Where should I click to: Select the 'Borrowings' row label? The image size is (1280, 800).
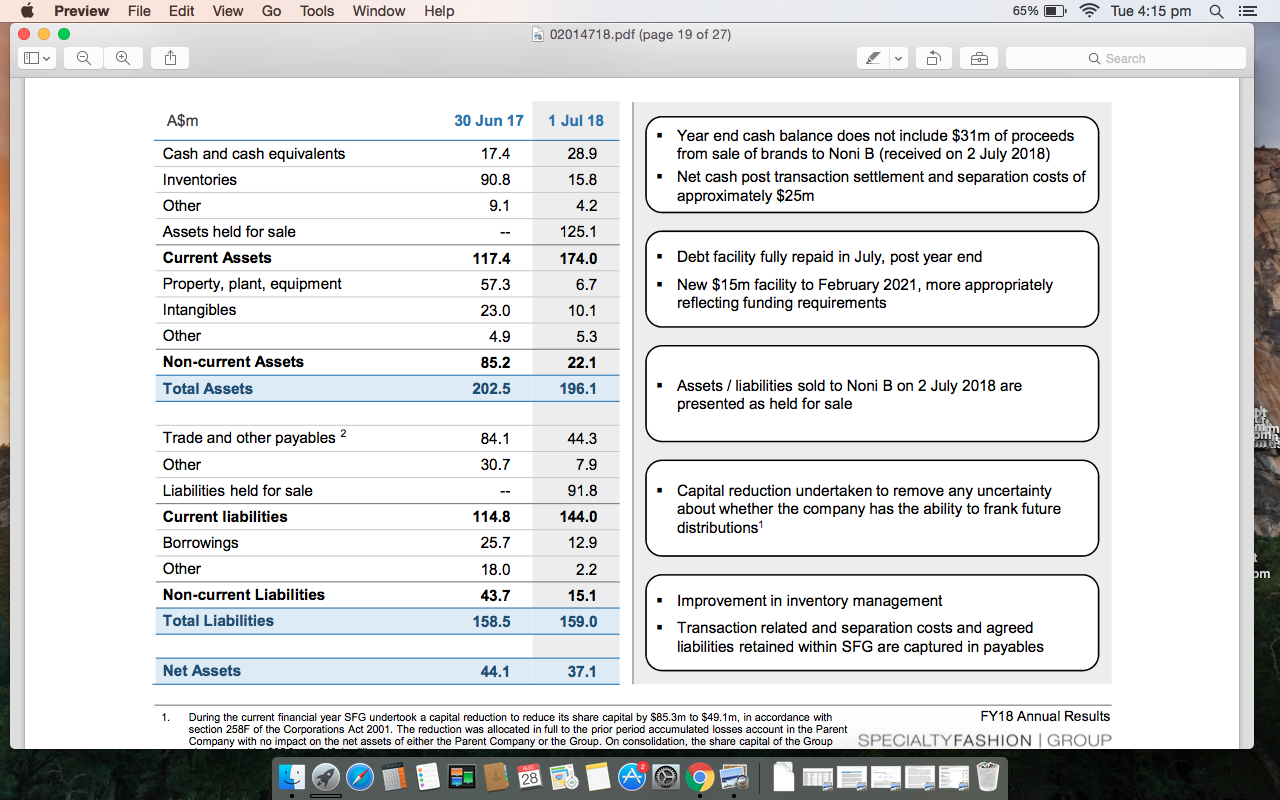point(201,543)
